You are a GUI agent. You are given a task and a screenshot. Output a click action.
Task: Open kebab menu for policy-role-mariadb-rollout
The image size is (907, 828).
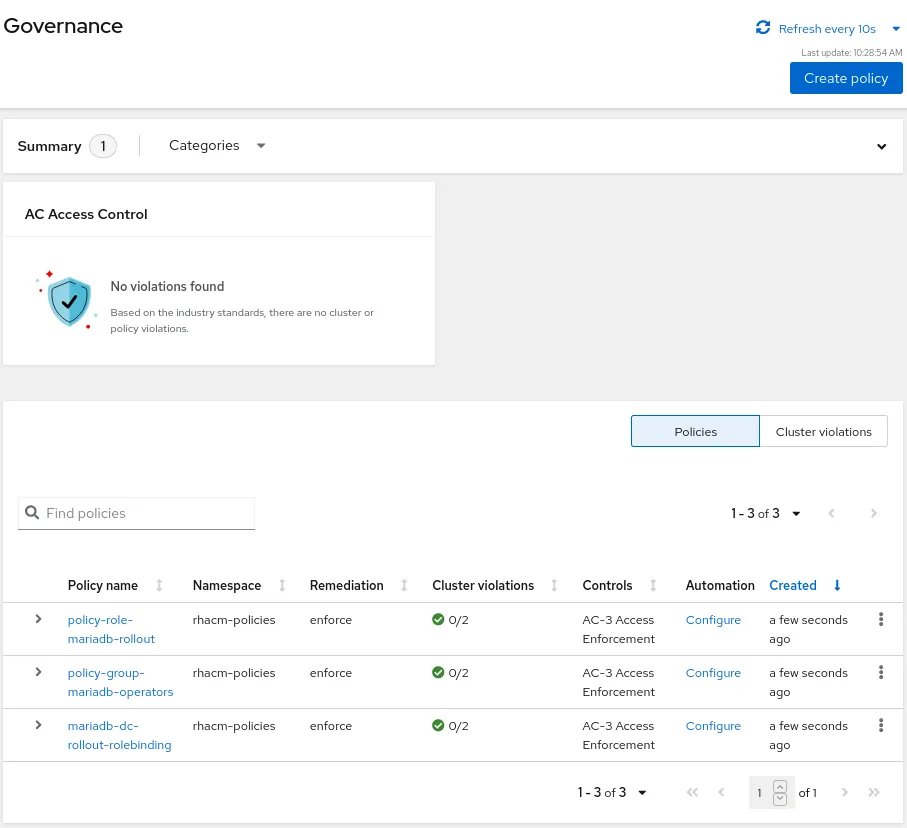pyautogui.click(x=881, y=620)
